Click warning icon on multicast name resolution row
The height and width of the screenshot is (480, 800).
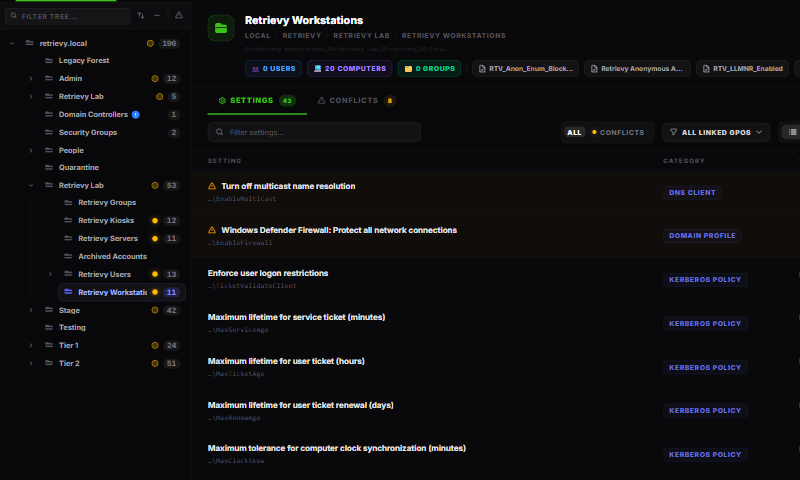212,186
